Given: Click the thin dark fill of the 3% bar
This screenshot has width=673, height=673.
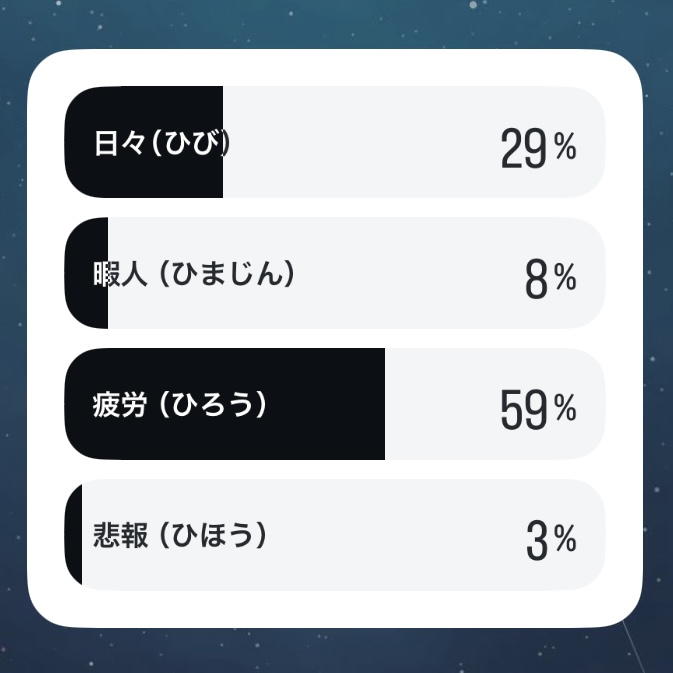Looking at the screenshot, I should [x=74, y=535].
